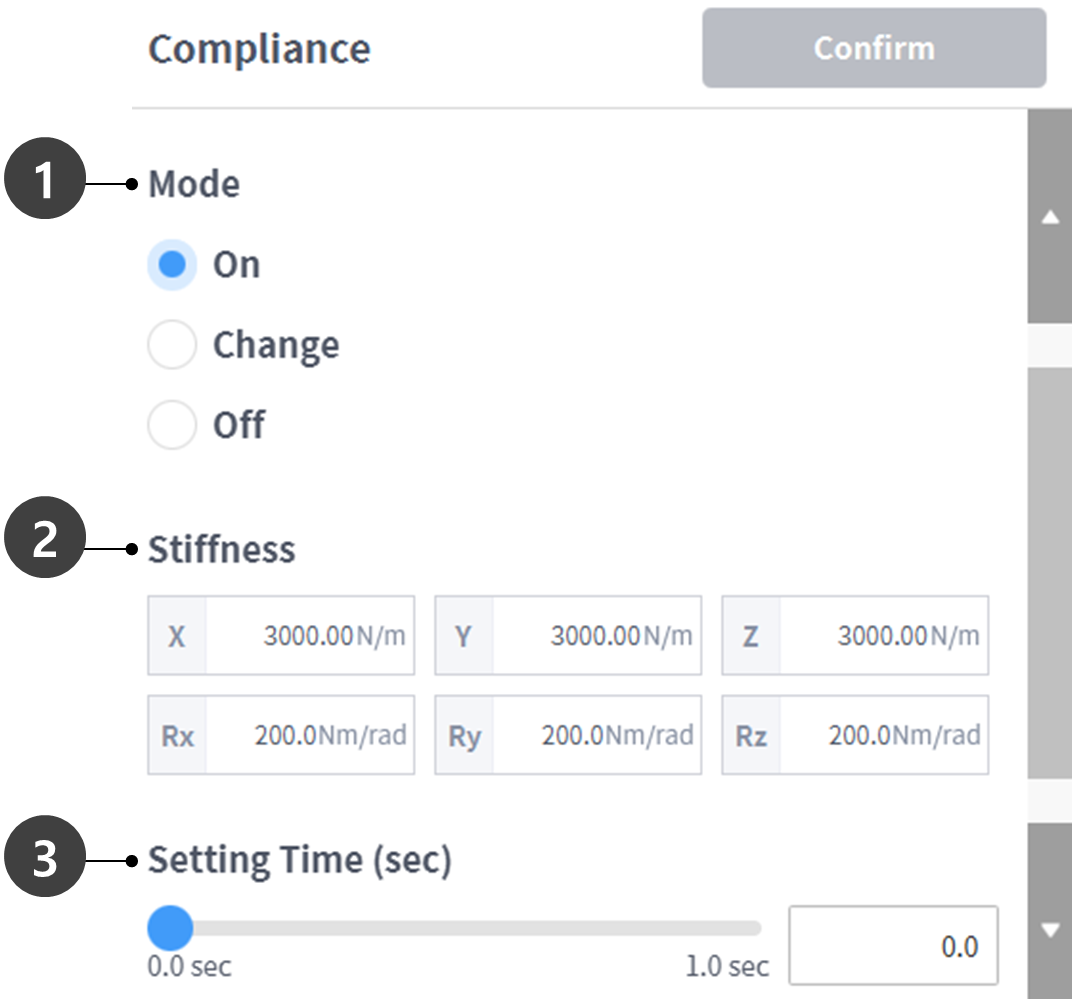The image size is (1072, 999).
Task: Click the X stiffness input field
Action: click(x=305, y=636)
